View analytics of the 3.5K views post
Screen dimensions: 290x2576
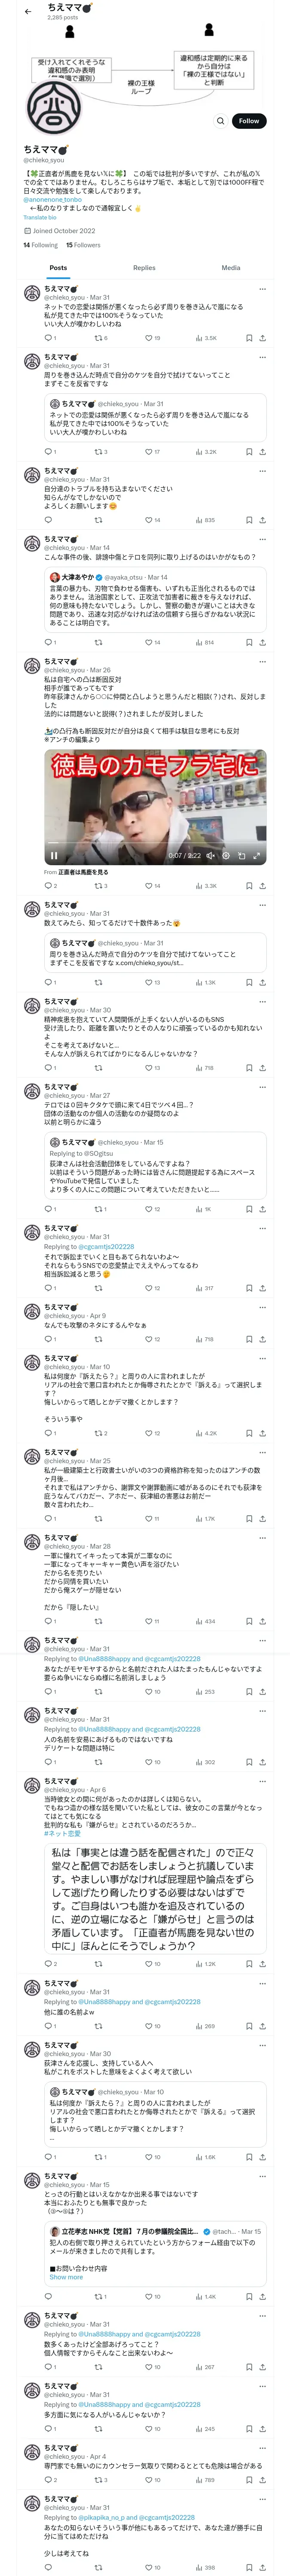coord(206,338)
